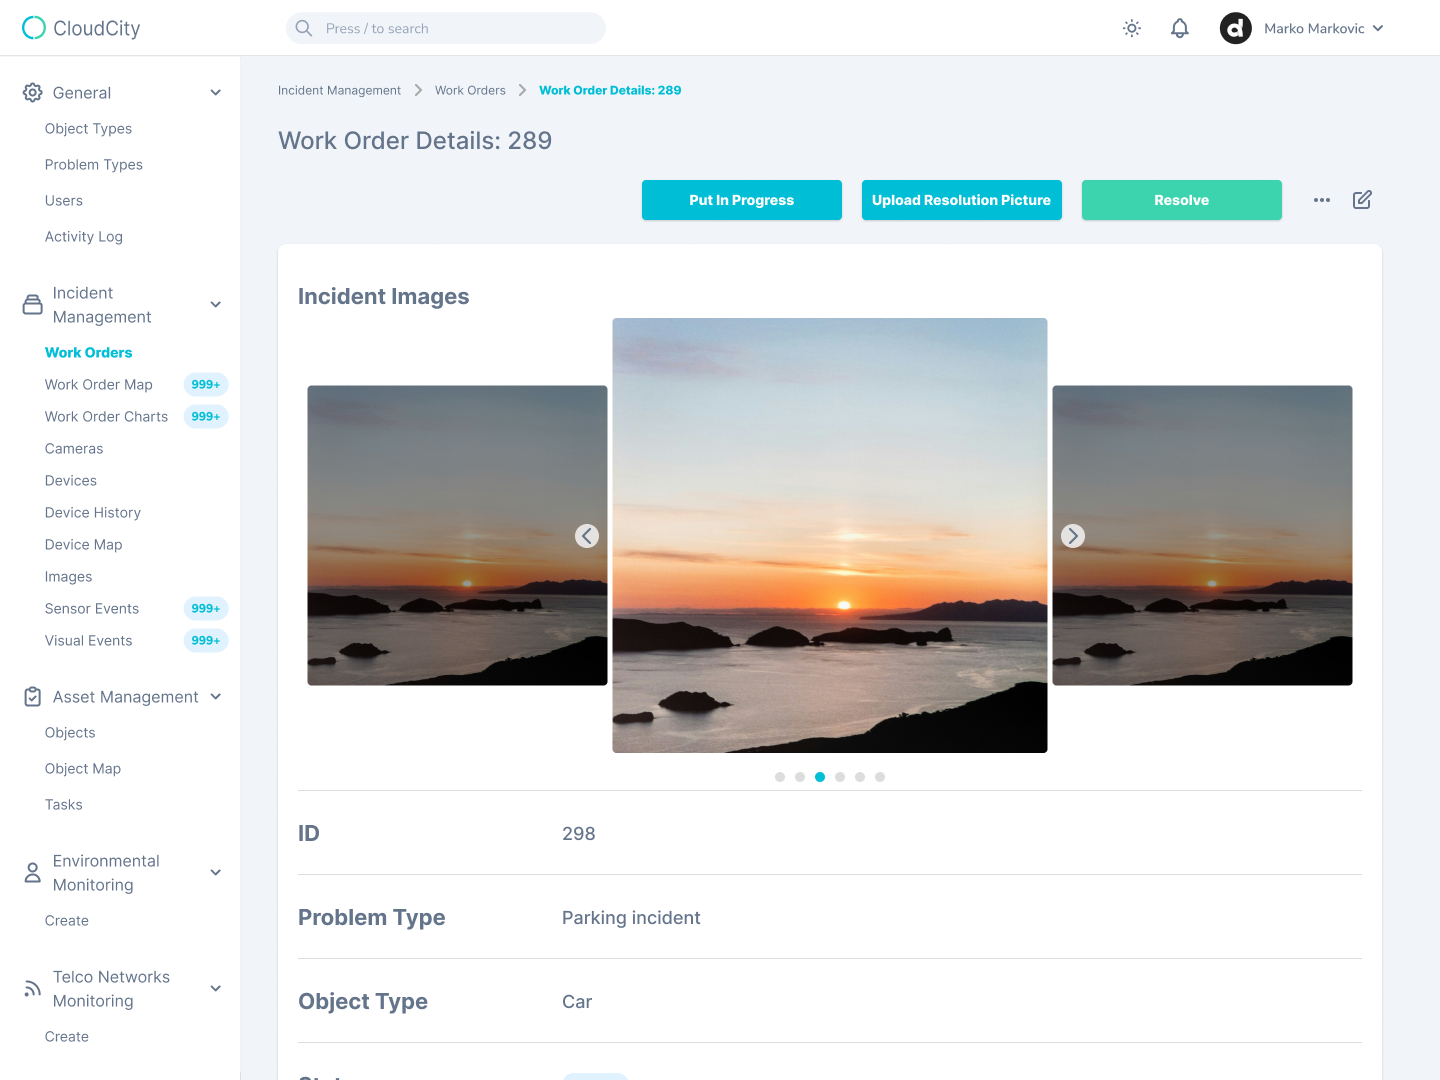This screenshot has width=1440, height=1080.
Task: Click the CloudCity logo
Action: (80, 28)
